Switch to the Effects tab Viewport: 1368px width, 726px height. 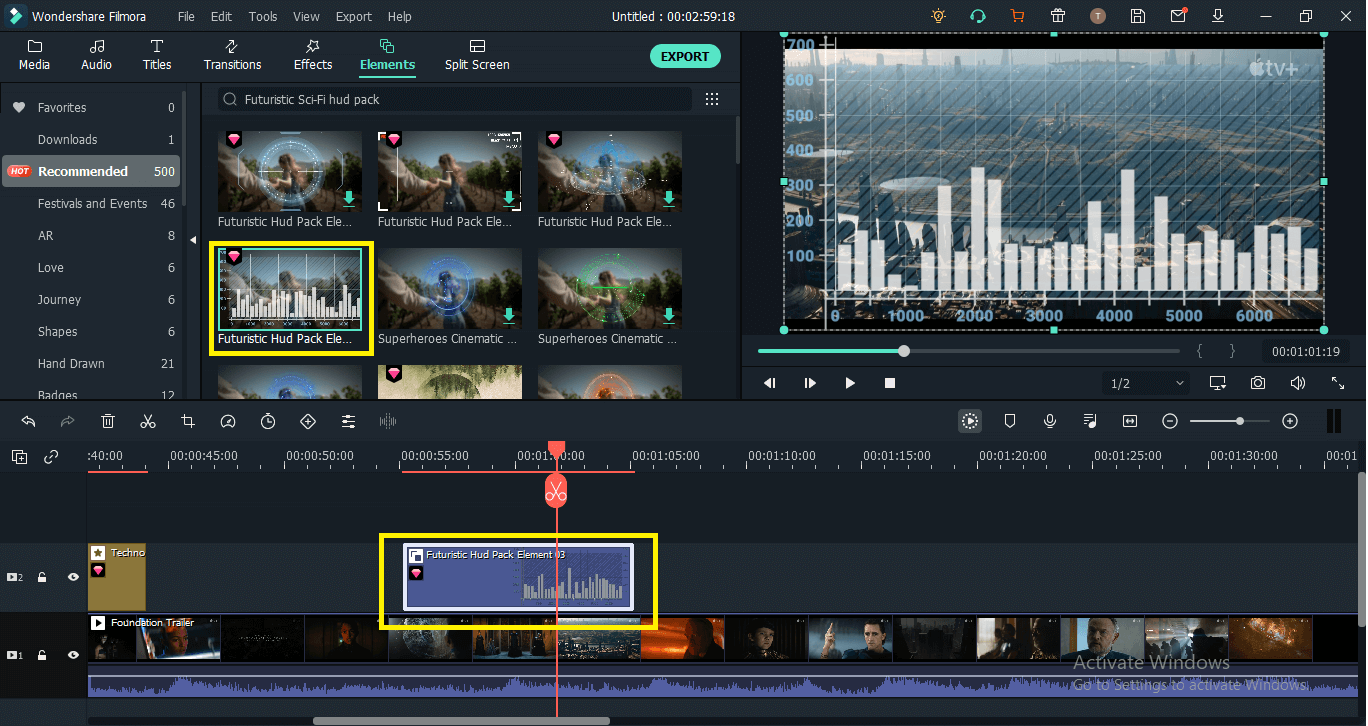[x=313, y=55]
